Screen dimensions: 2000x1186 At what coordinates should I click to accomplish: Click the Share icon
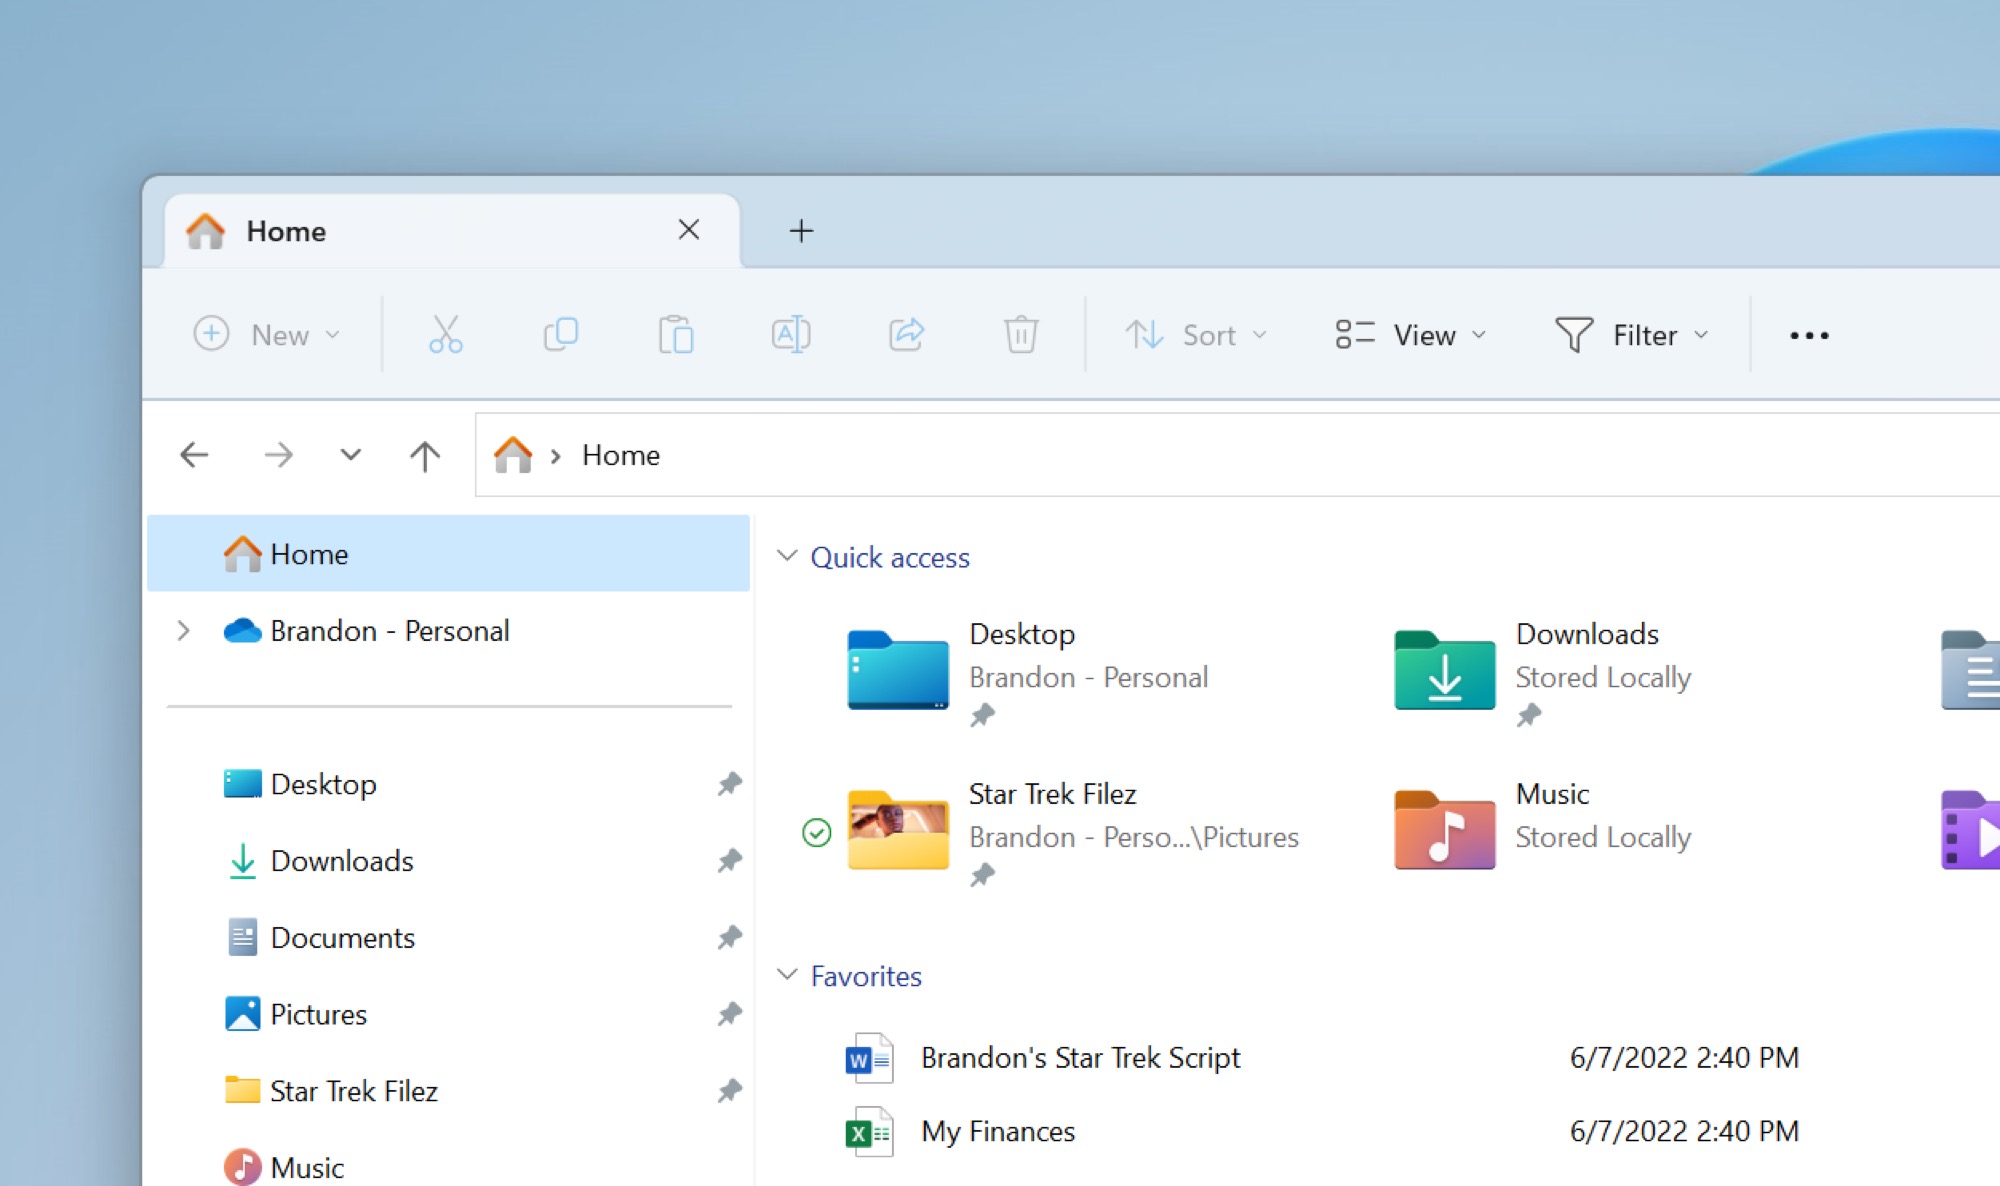pyautogui.click(x=906, y=334)
